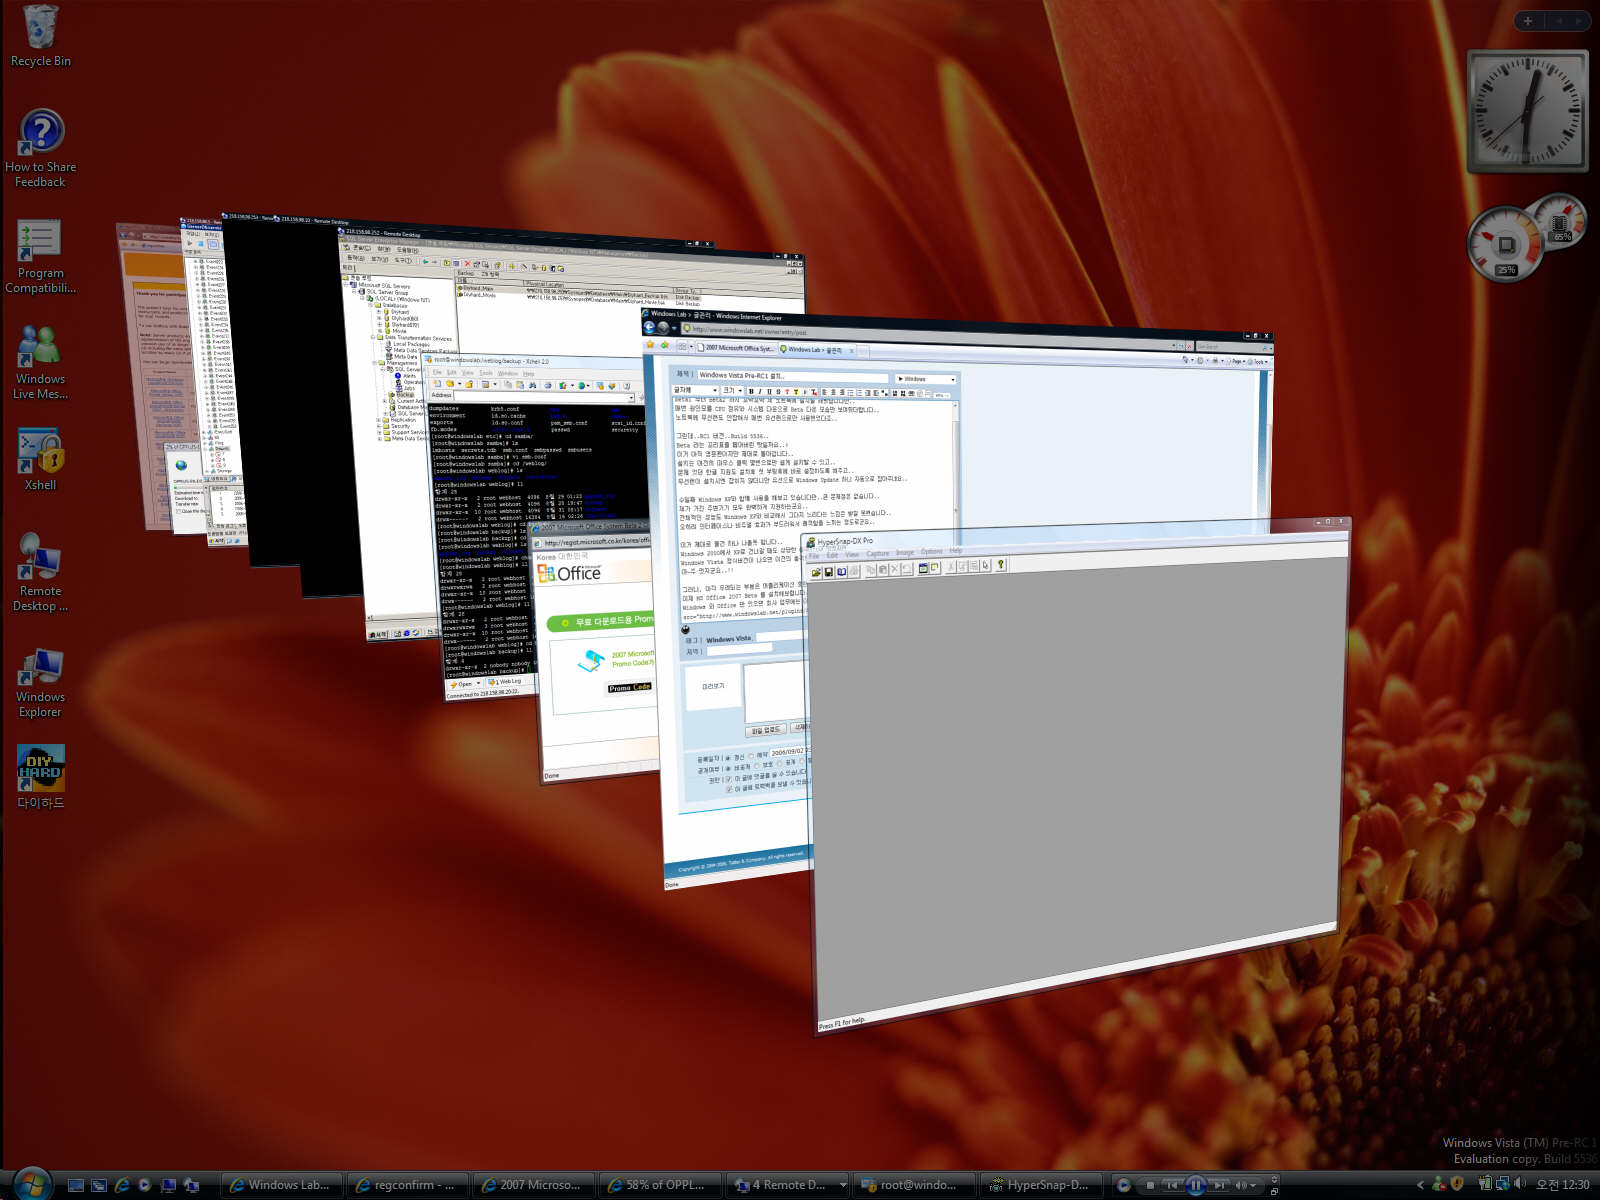The image size is (1600, 1200).
Task: Open HyperSnap Capture menu
Action: click(878, 553)
